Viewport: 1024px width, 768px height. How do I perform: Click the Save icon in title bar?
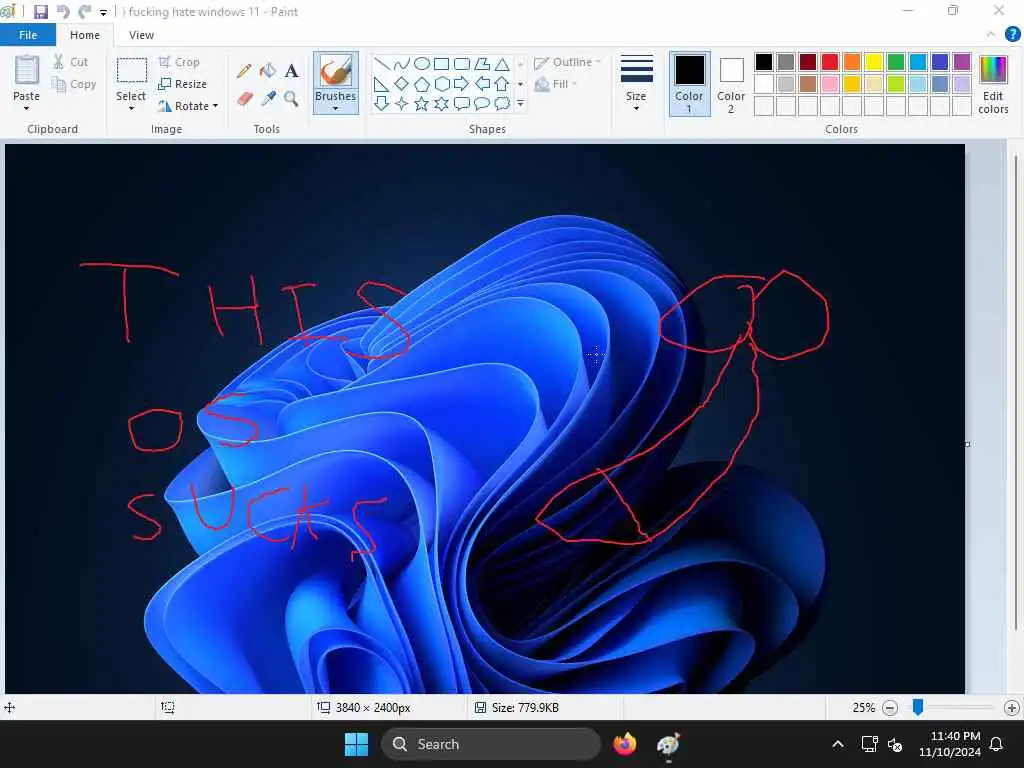pos(40,12)
